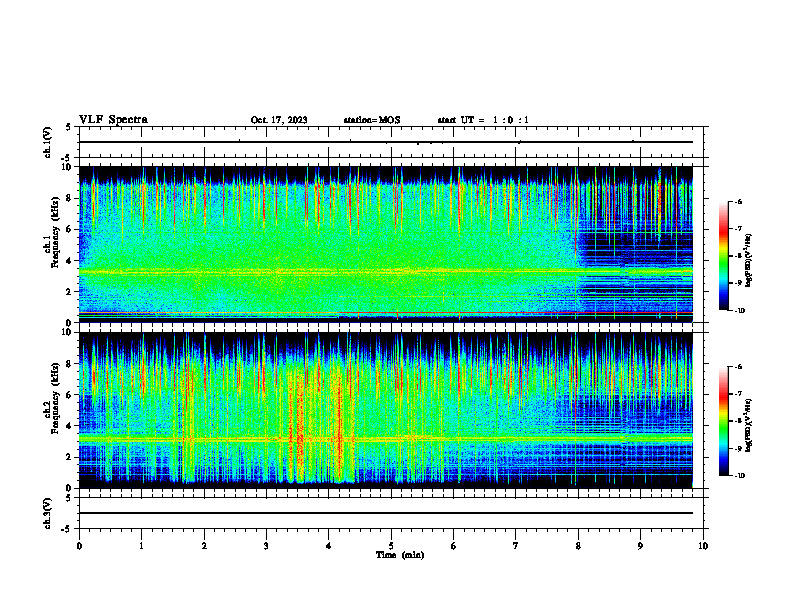Click the "-10" label on ch.1 color scale
The width and height of the screenshot is (792, 612).
tap(739, 310)
